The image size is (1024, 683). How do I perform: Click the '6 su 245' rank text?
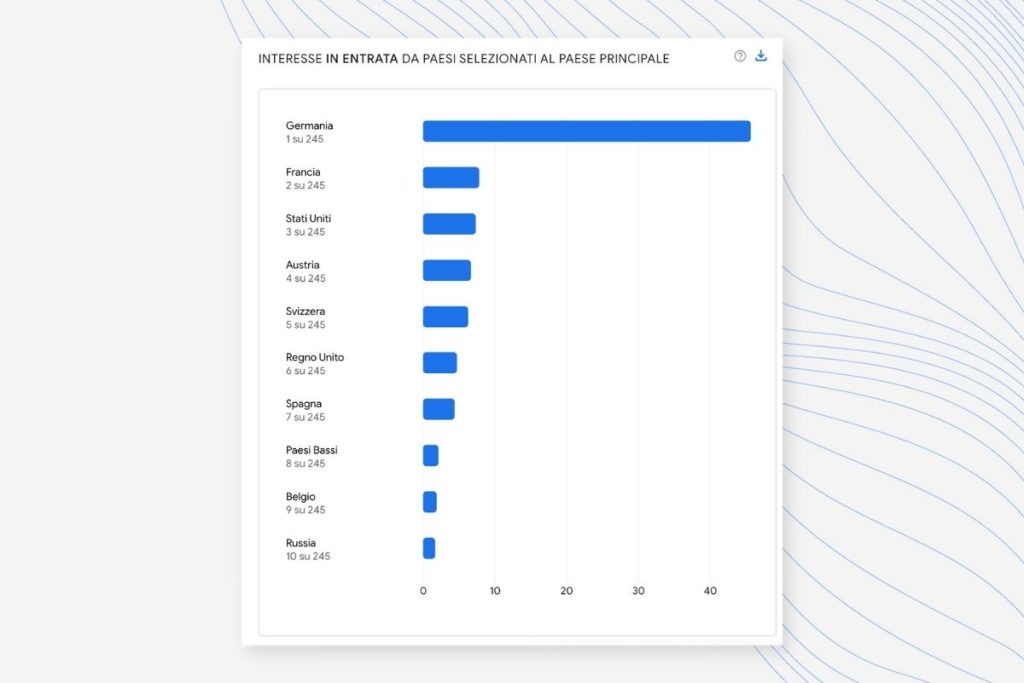pyautogui.click(x=305, y=371)
